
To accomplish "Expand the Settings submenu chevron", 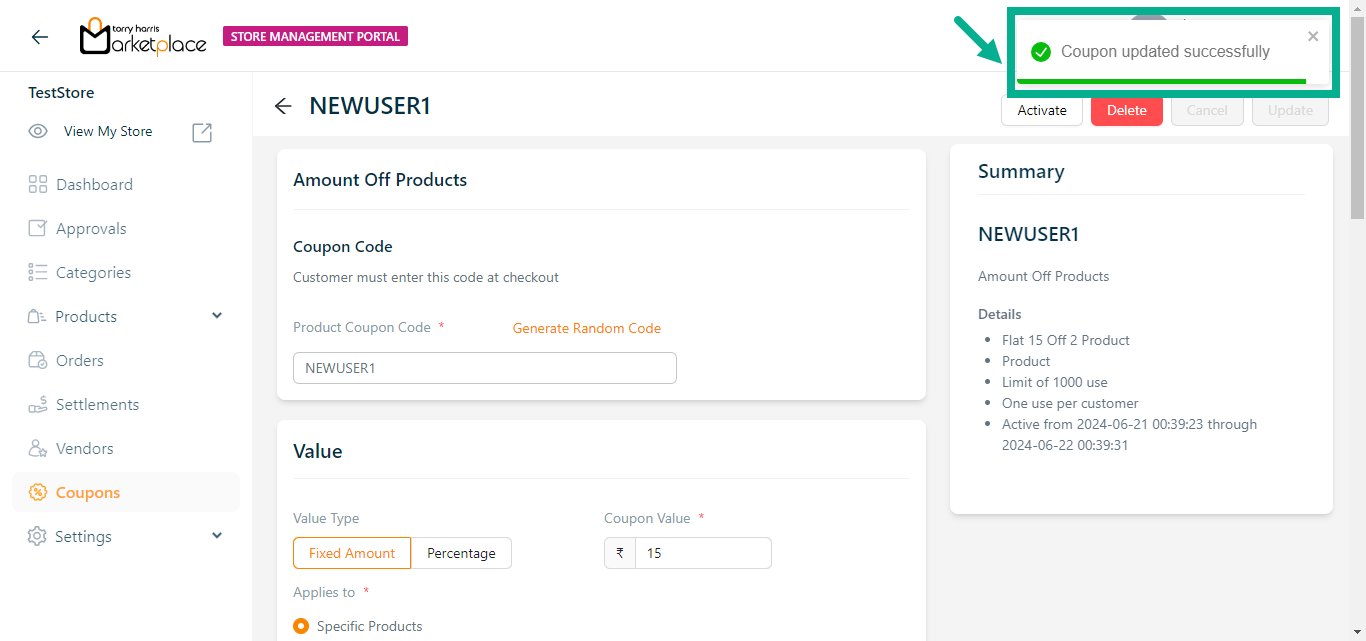I will (x=217, y=536).
